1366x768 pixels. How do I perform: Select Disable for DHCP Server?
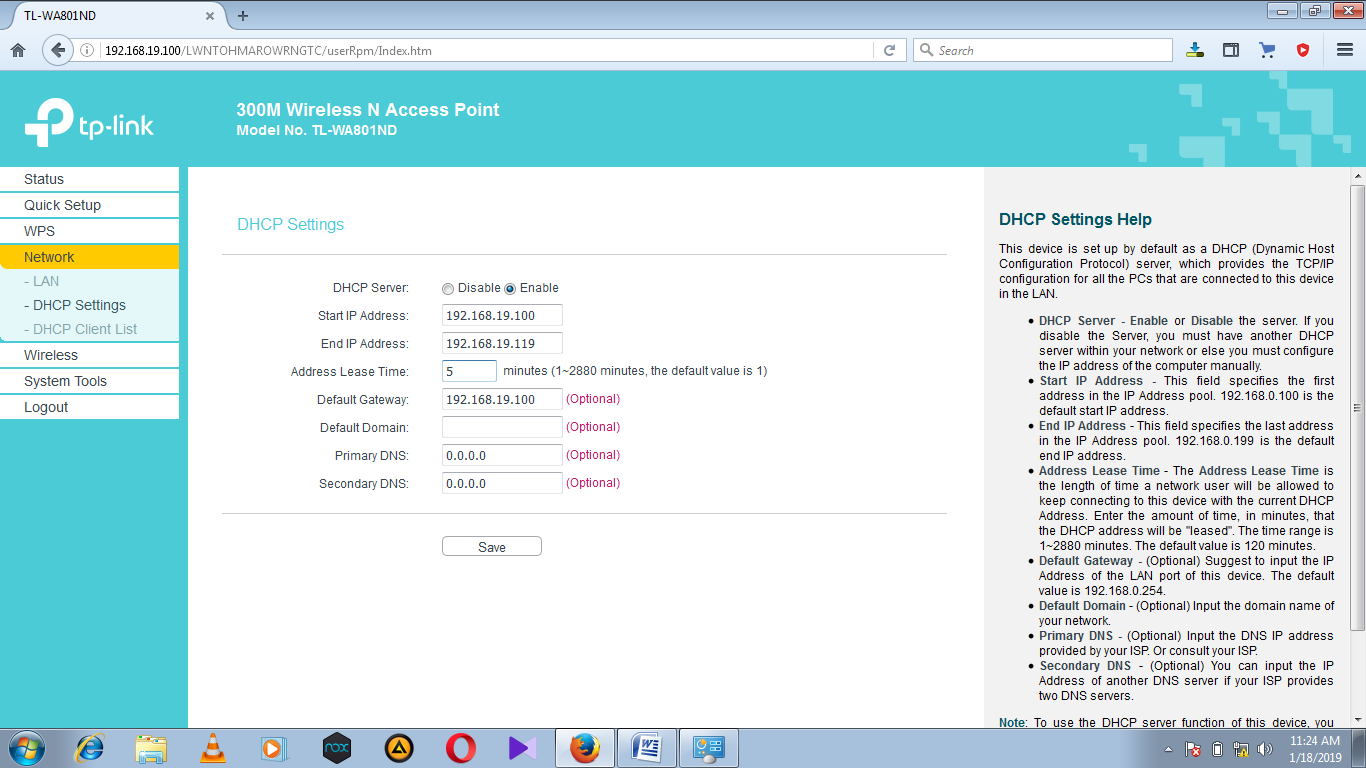(x=448, y=289)
